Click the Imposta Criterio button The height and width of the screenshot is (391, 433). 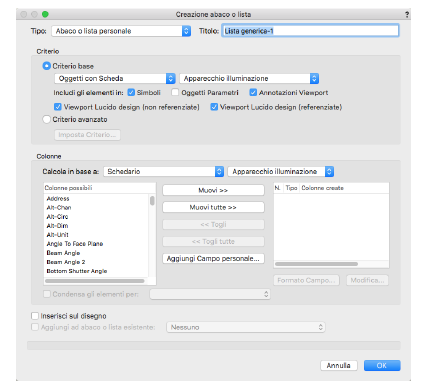pos(87,135)
